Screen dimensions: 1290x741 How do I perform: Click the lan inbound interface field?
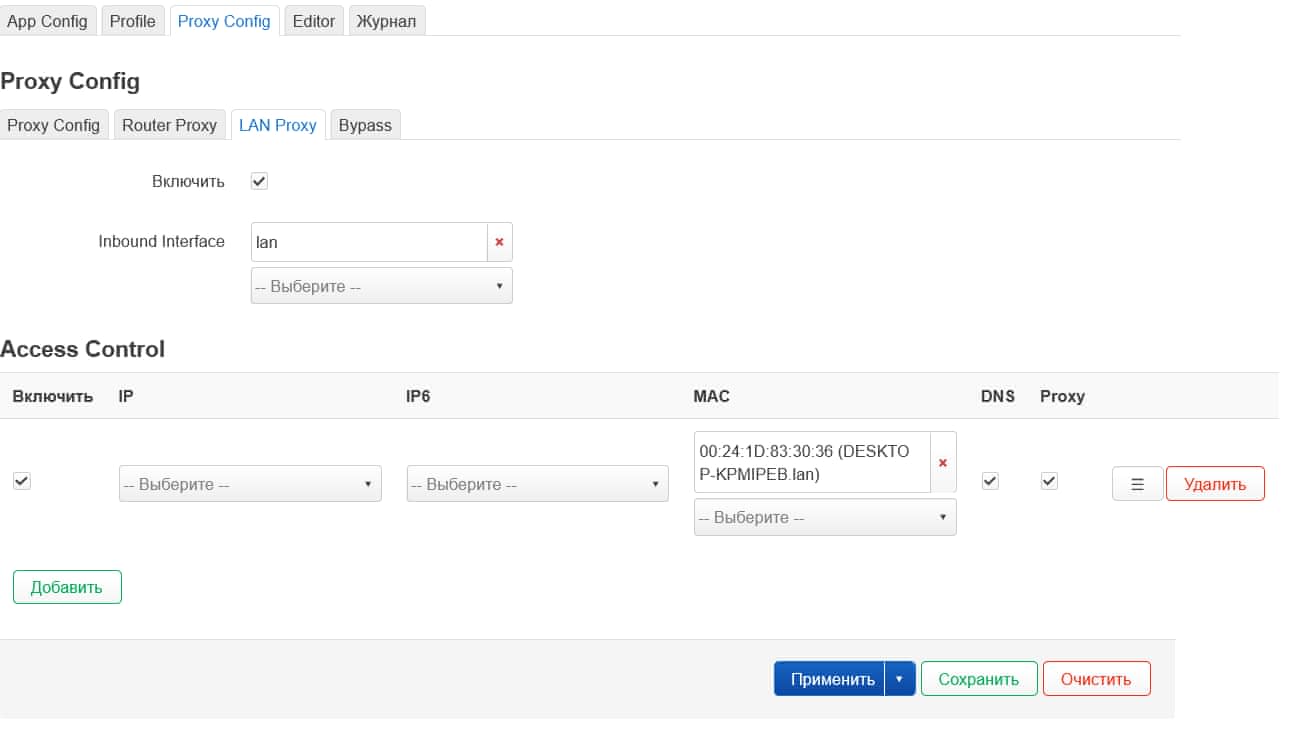click(x=368, y=242)
